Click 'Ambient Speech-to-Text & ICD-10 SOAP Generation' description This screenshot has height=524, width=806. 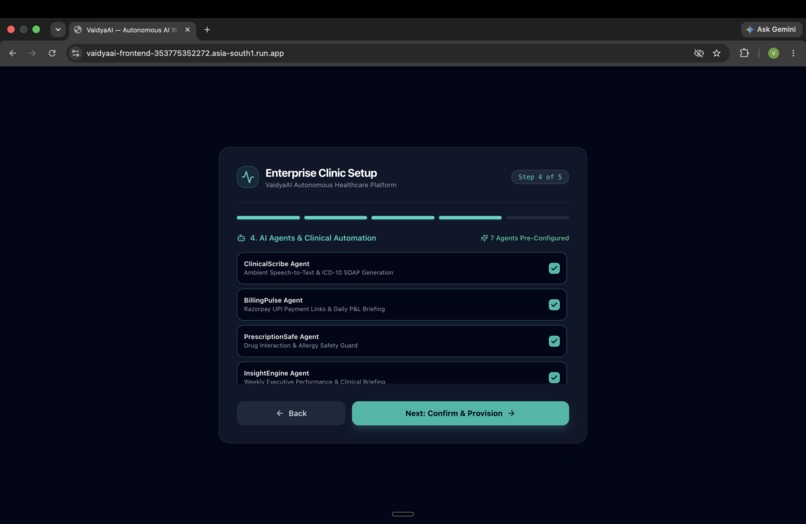pyautogui.click(x=318, y=273)
